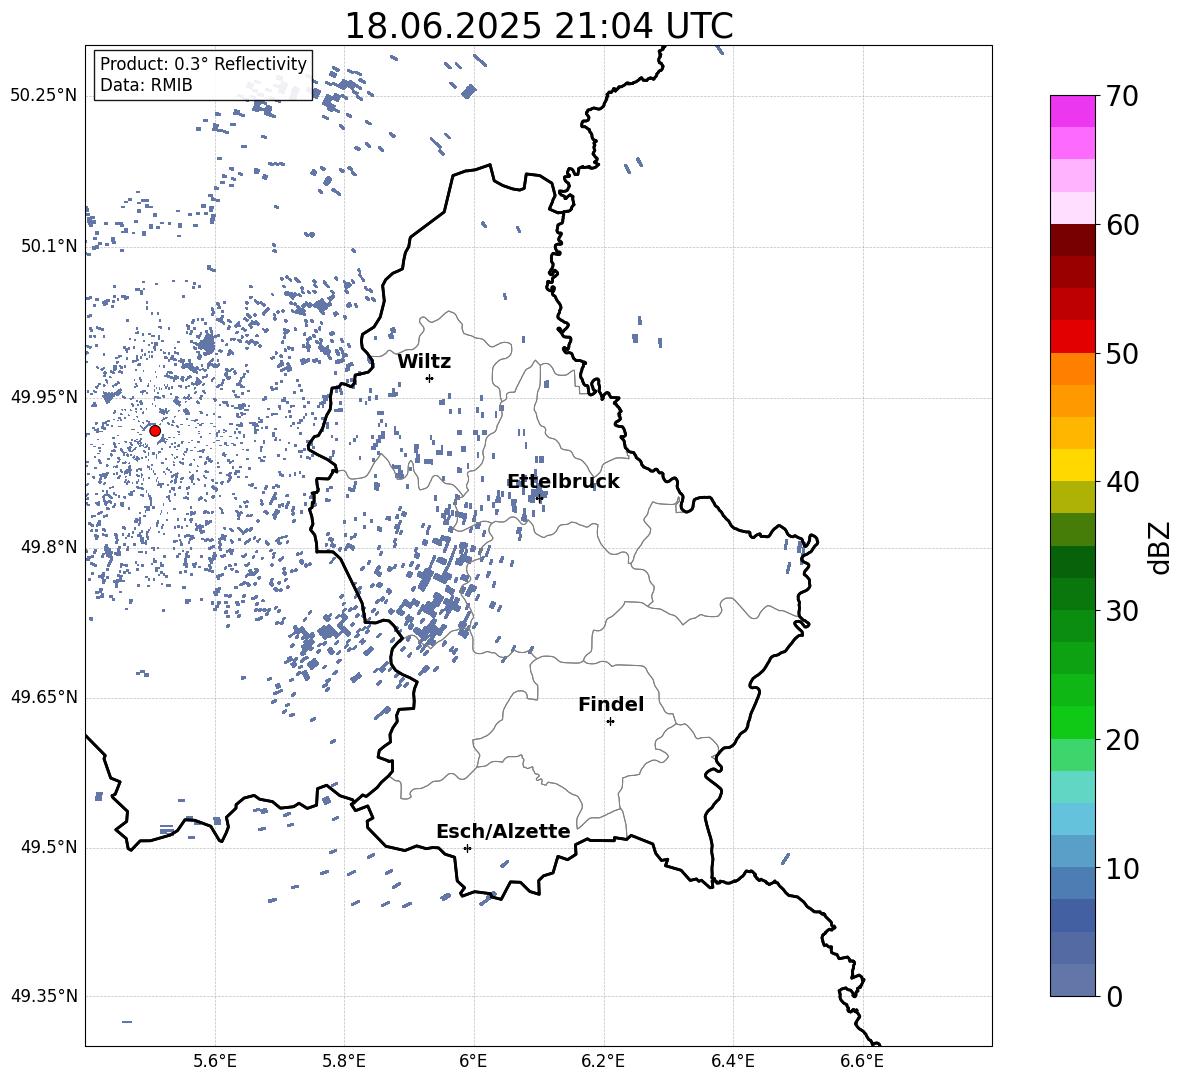This screenshot has height=1081, width=1184.
Task: Click the 5.6°E longitude label
Action: point(215,1061)
